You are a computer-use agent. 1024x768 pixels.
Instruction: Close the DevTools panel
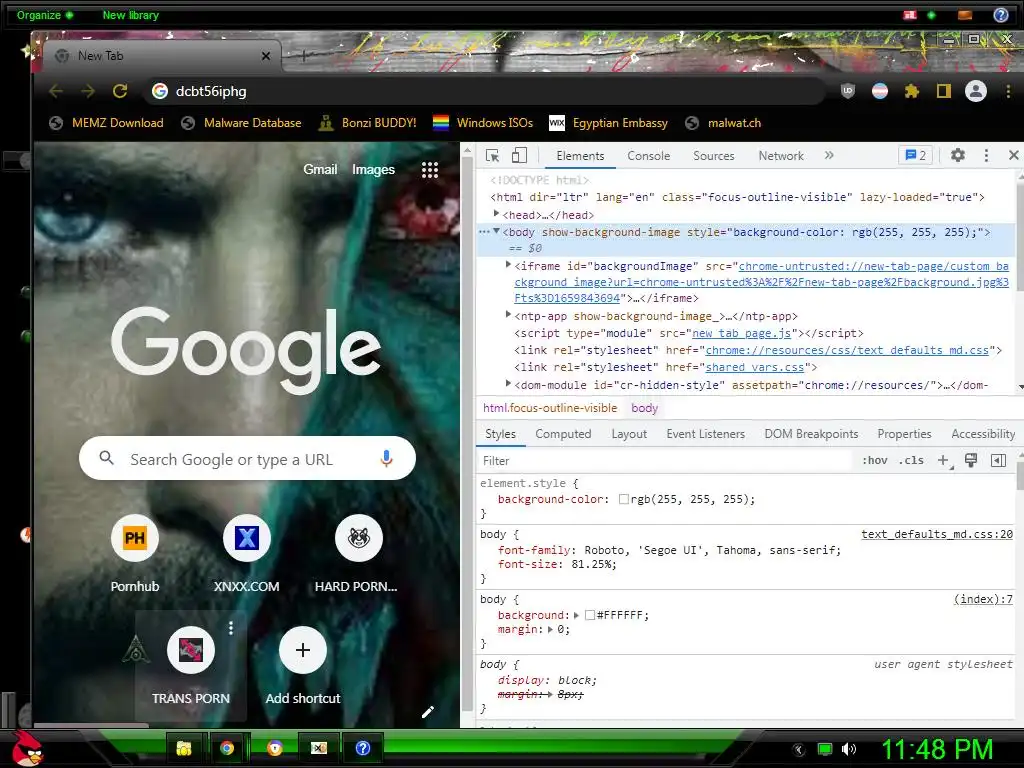[1014, 155]
